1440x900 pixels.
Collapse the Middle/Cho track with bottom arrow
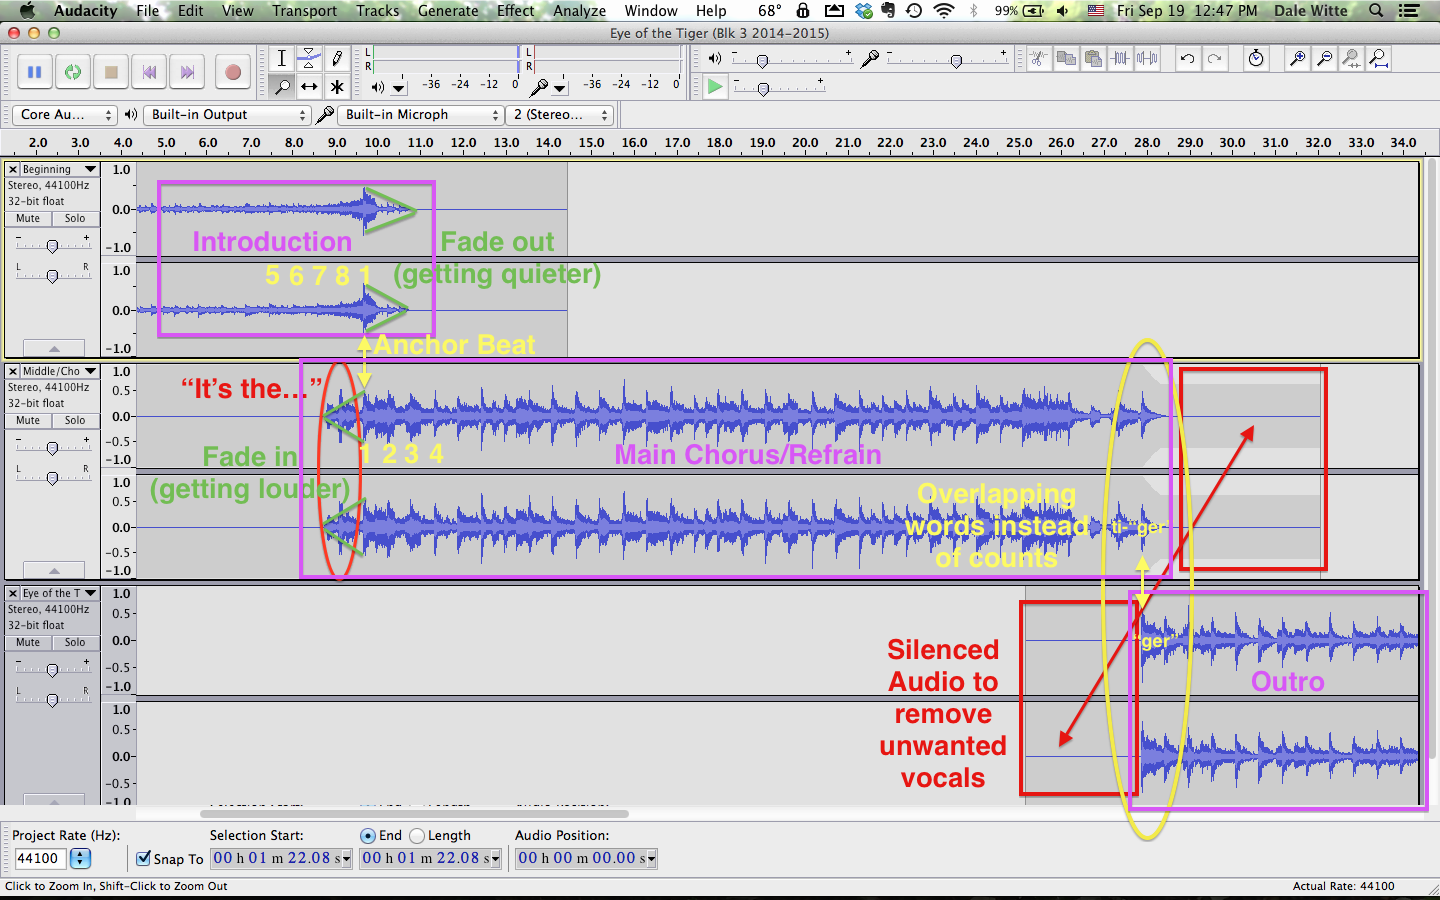(x=53, y=570)
